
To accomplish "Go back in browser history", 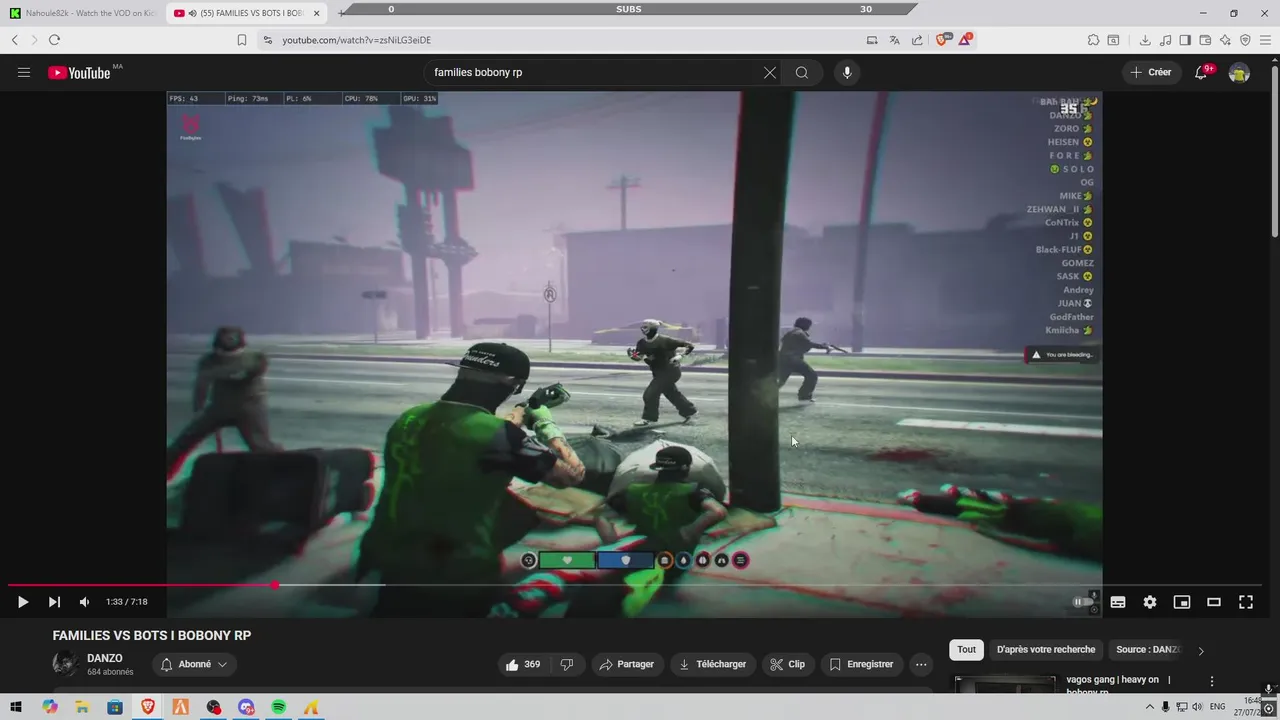I will [15, 40].
